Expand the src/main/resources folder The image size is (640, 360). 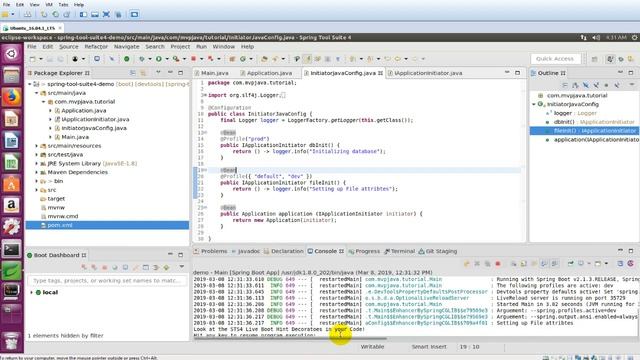[x=36, y=146]
